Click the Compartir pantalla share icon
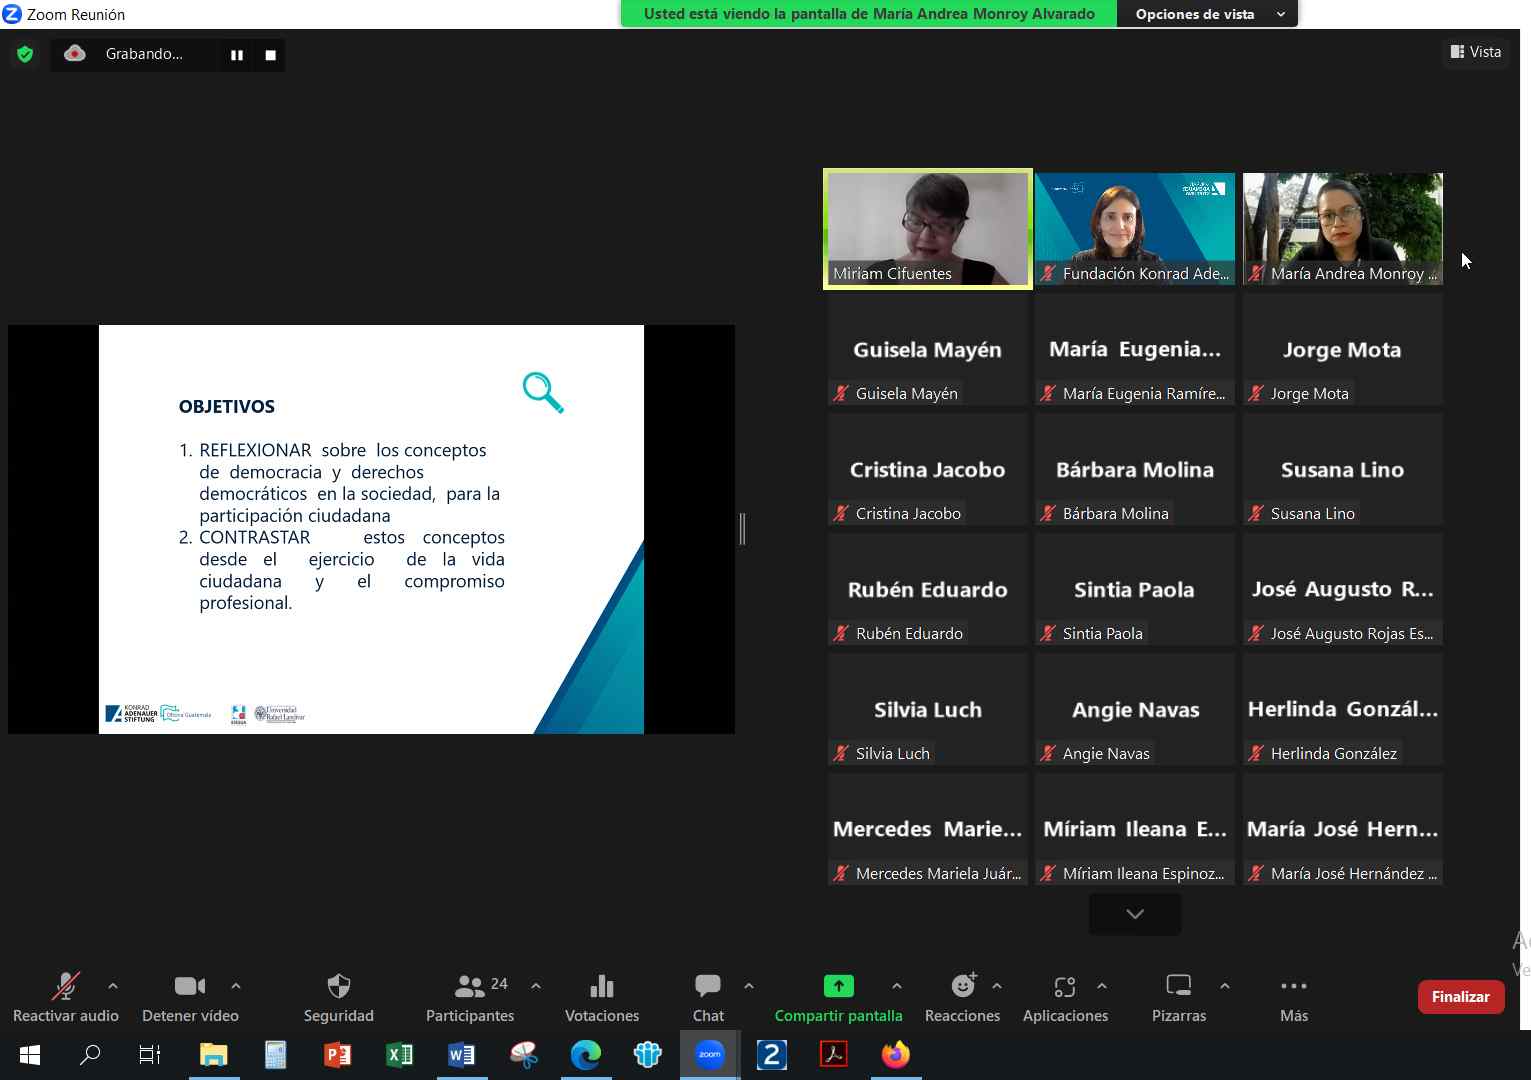The height and width of the screenshot is (1080, 1531). click(838, 987)
